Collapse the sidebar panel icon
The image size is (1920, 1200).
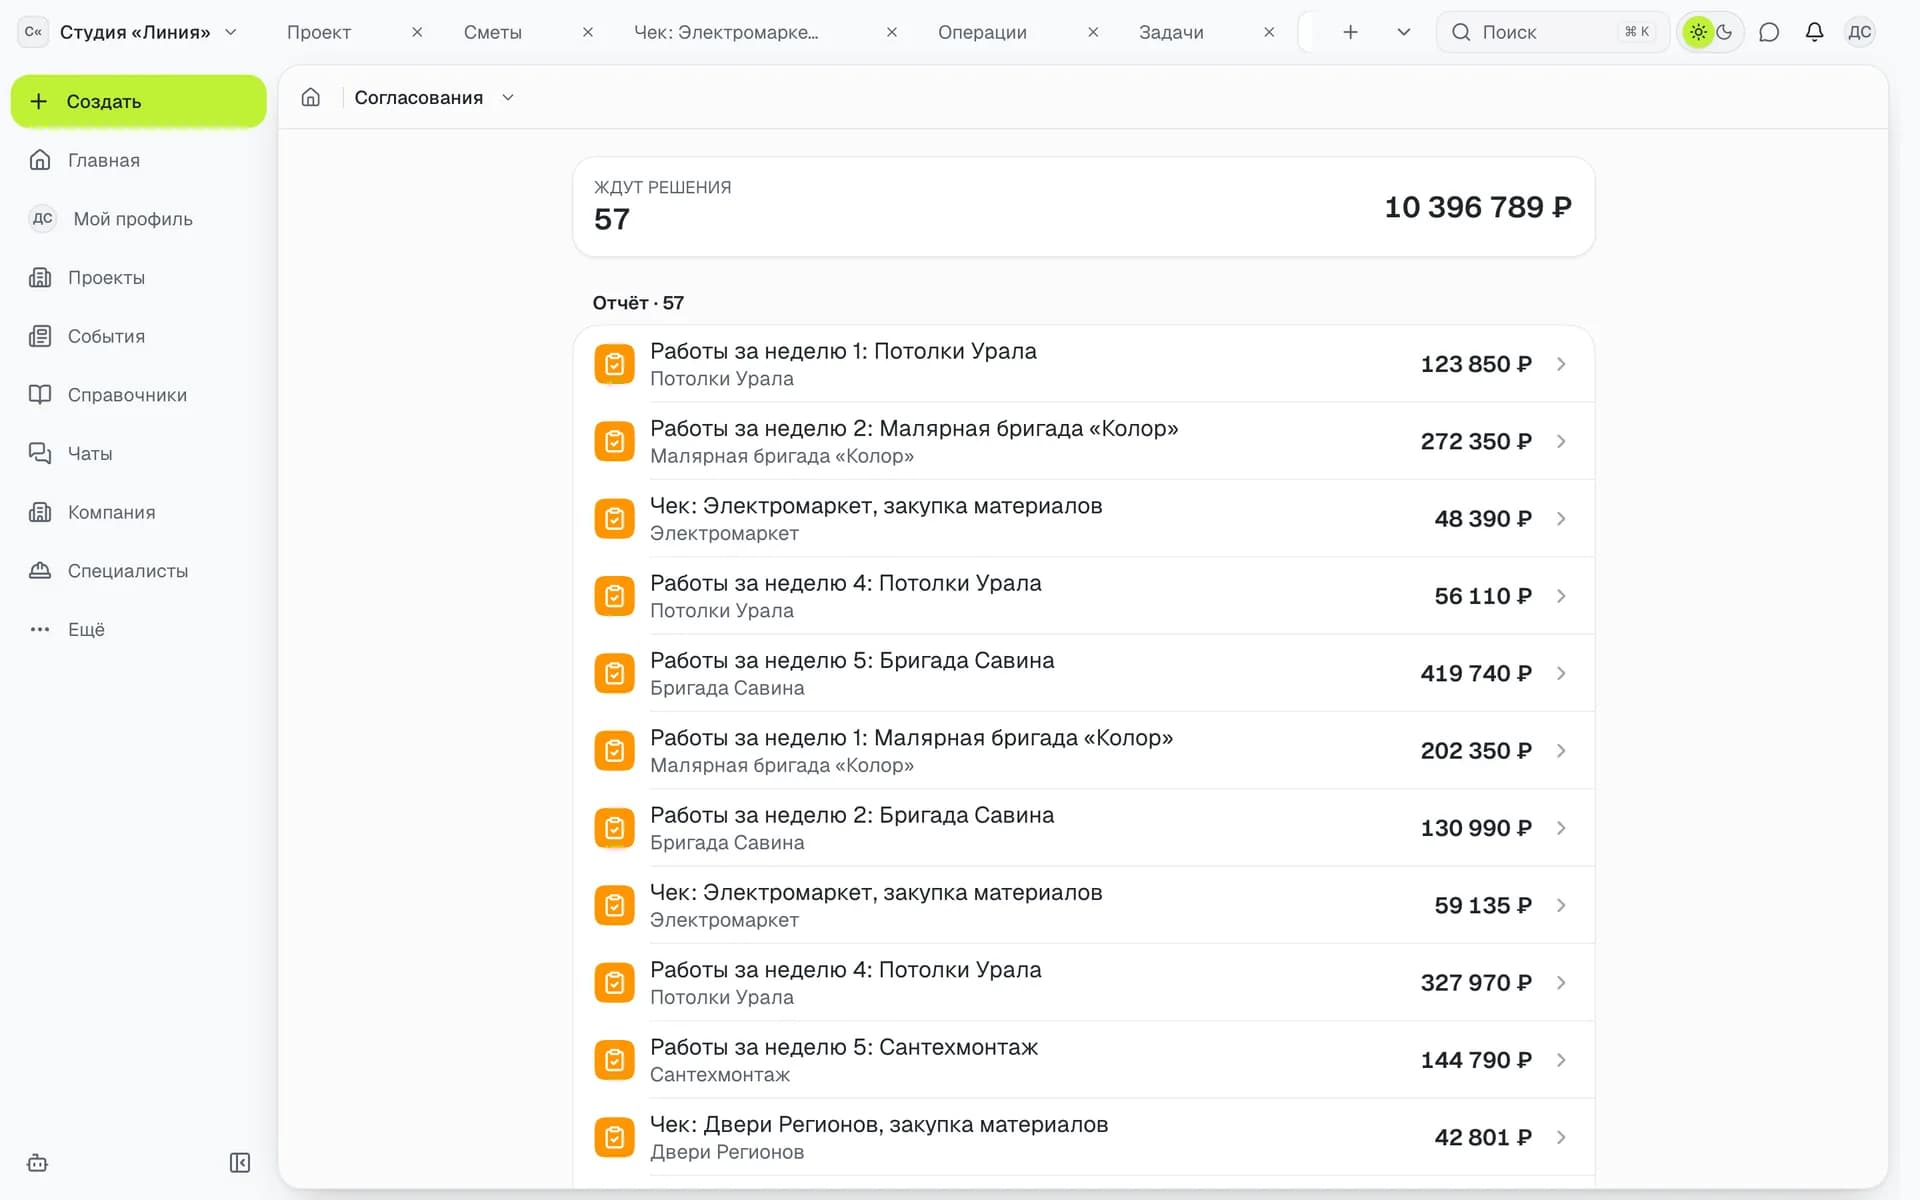pyautogui.click(x=240, y=1162)
